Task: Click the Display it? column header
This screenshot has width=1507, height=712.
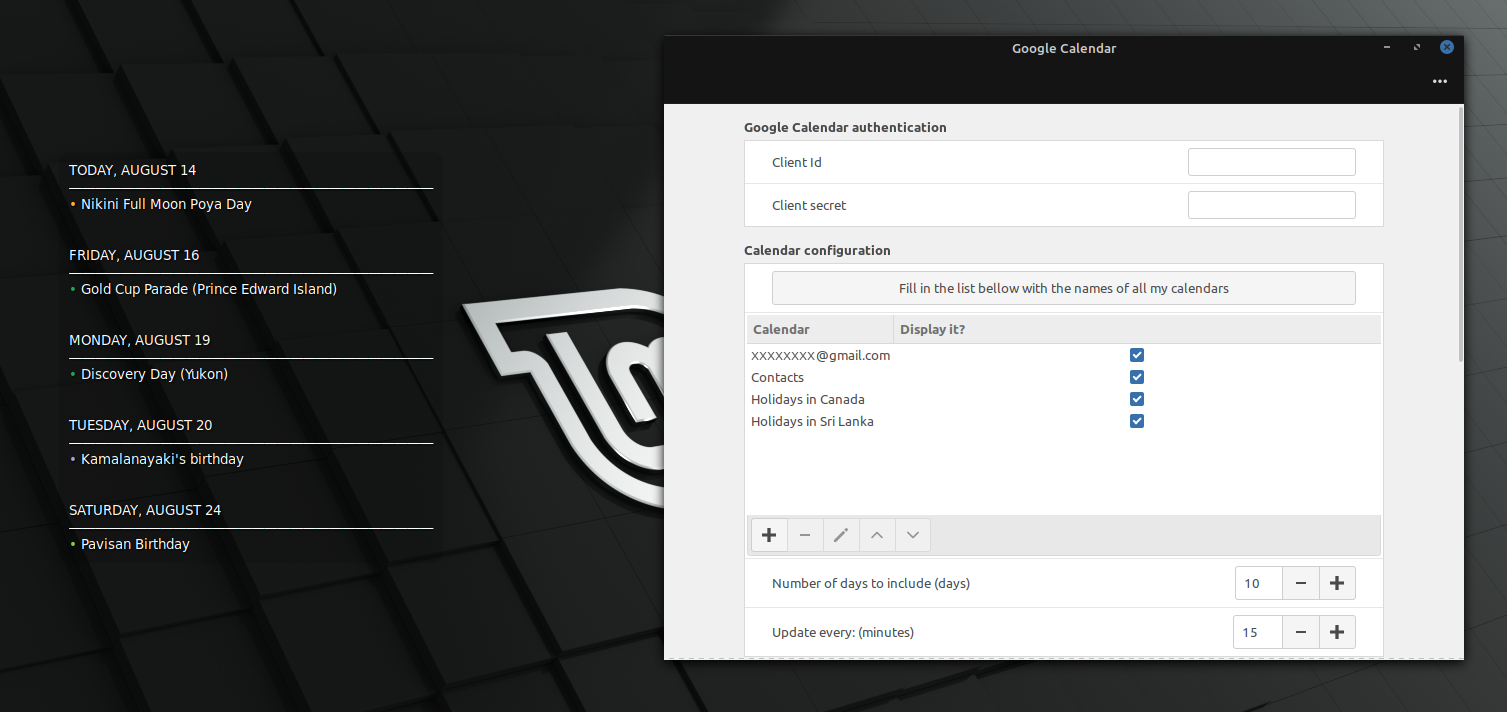Action: tap(1137, 329)
